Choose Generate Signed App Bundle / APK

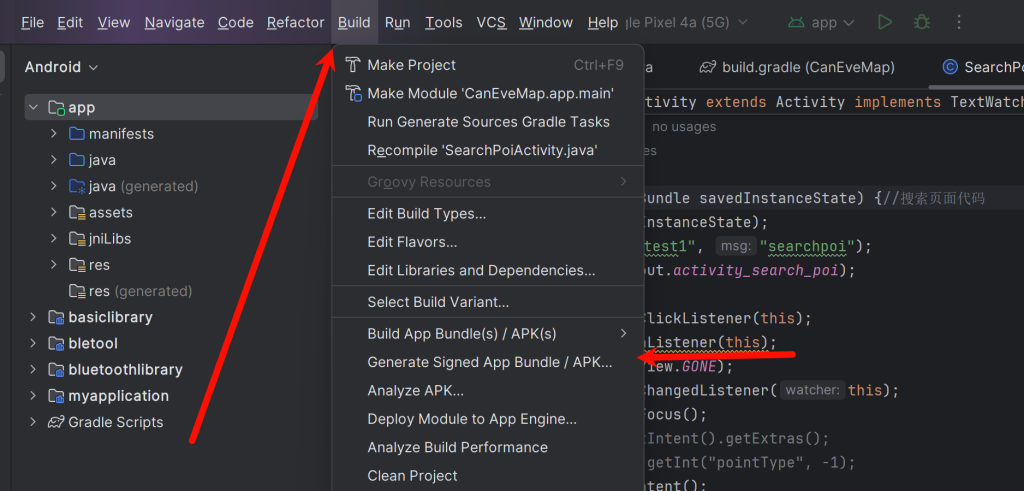click(489, 362)
